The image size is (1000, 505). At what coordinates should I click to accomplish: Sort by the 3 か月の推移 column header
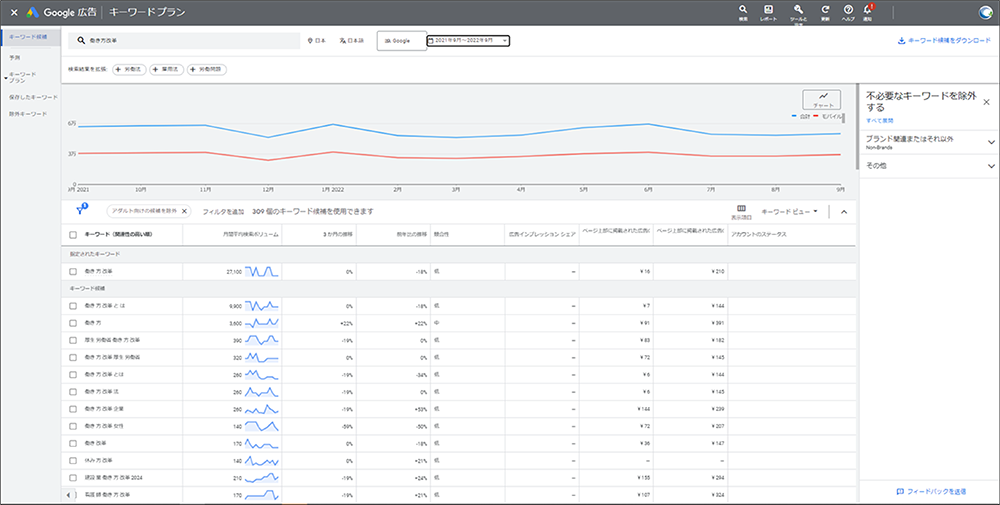tap(338, 235)
